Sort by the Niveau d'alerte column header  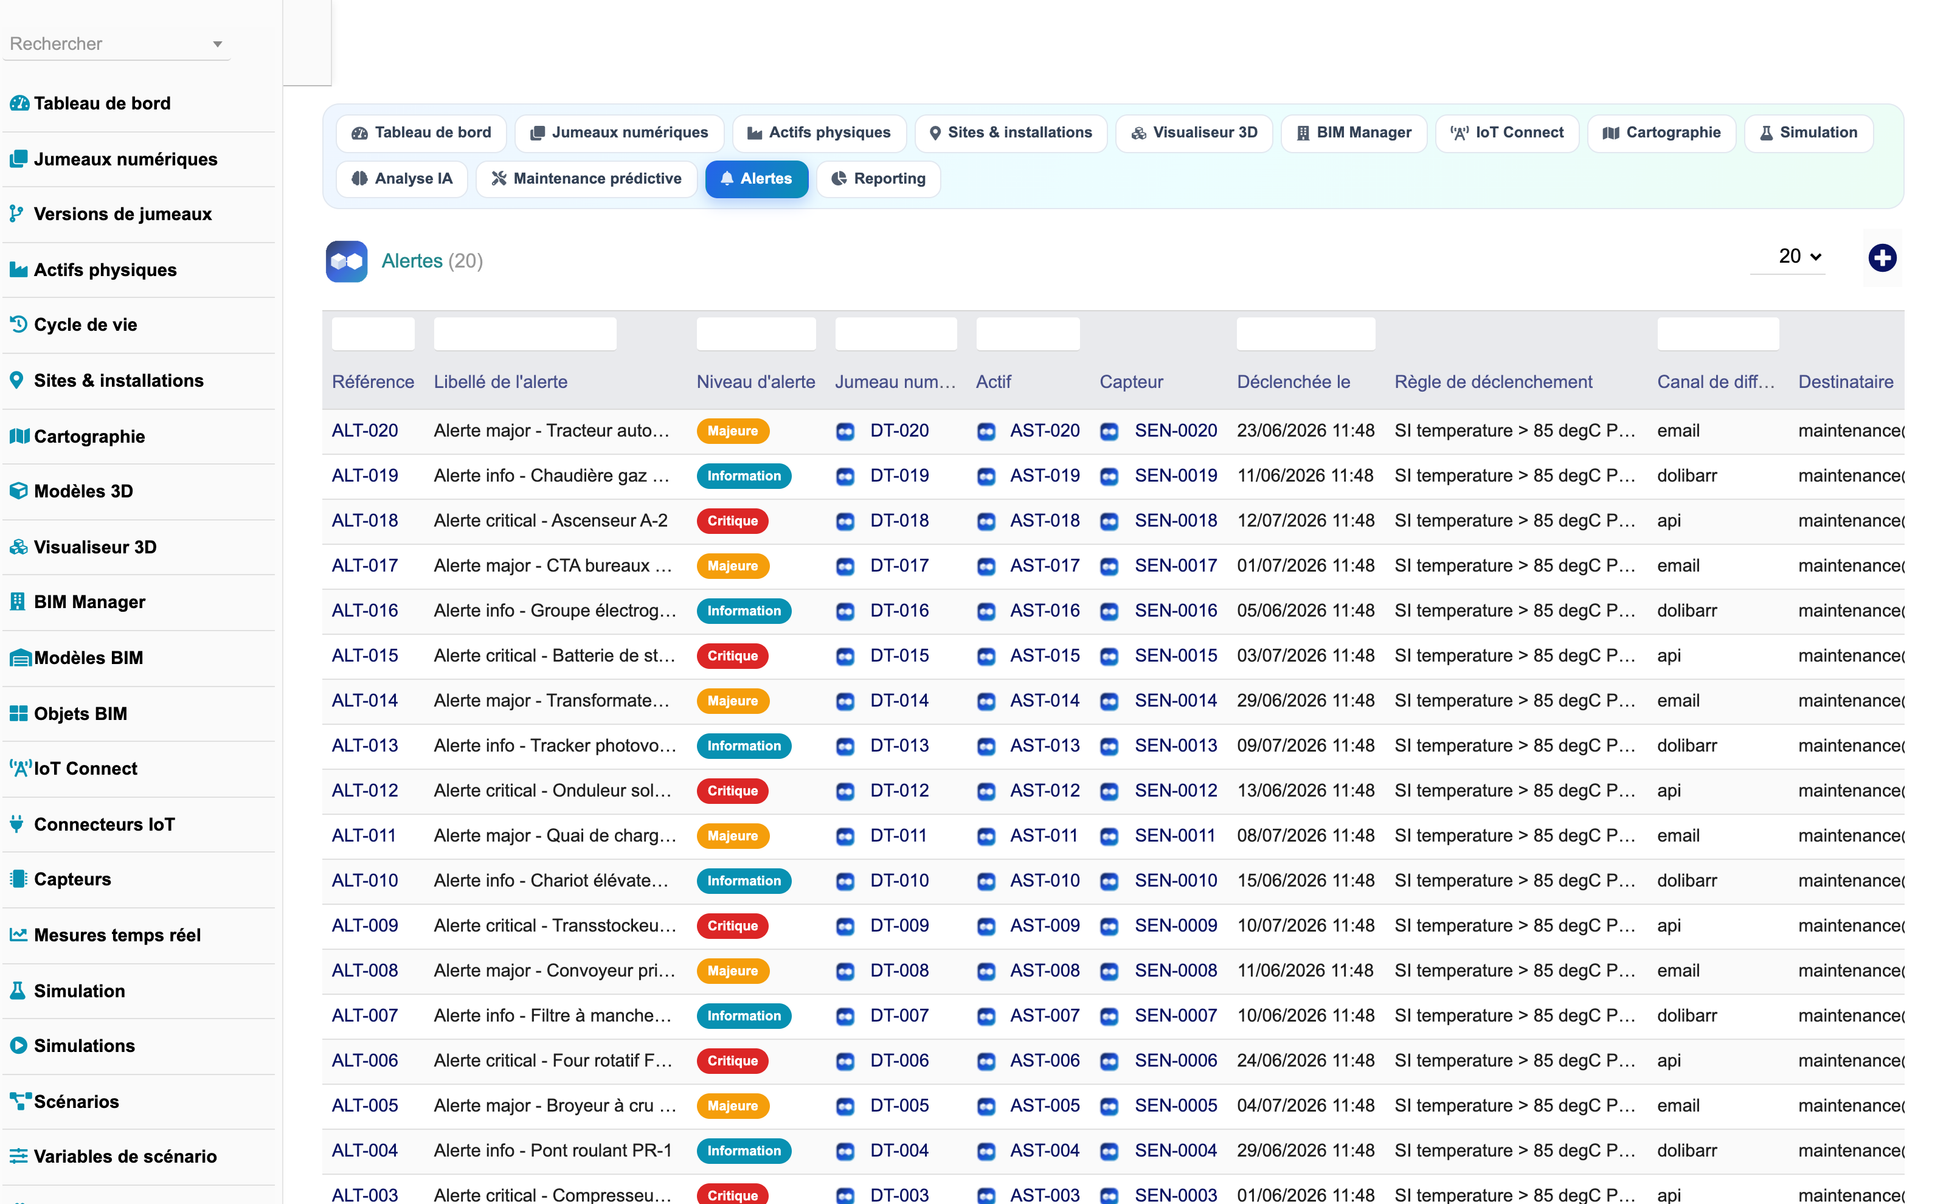click(756, 382)
